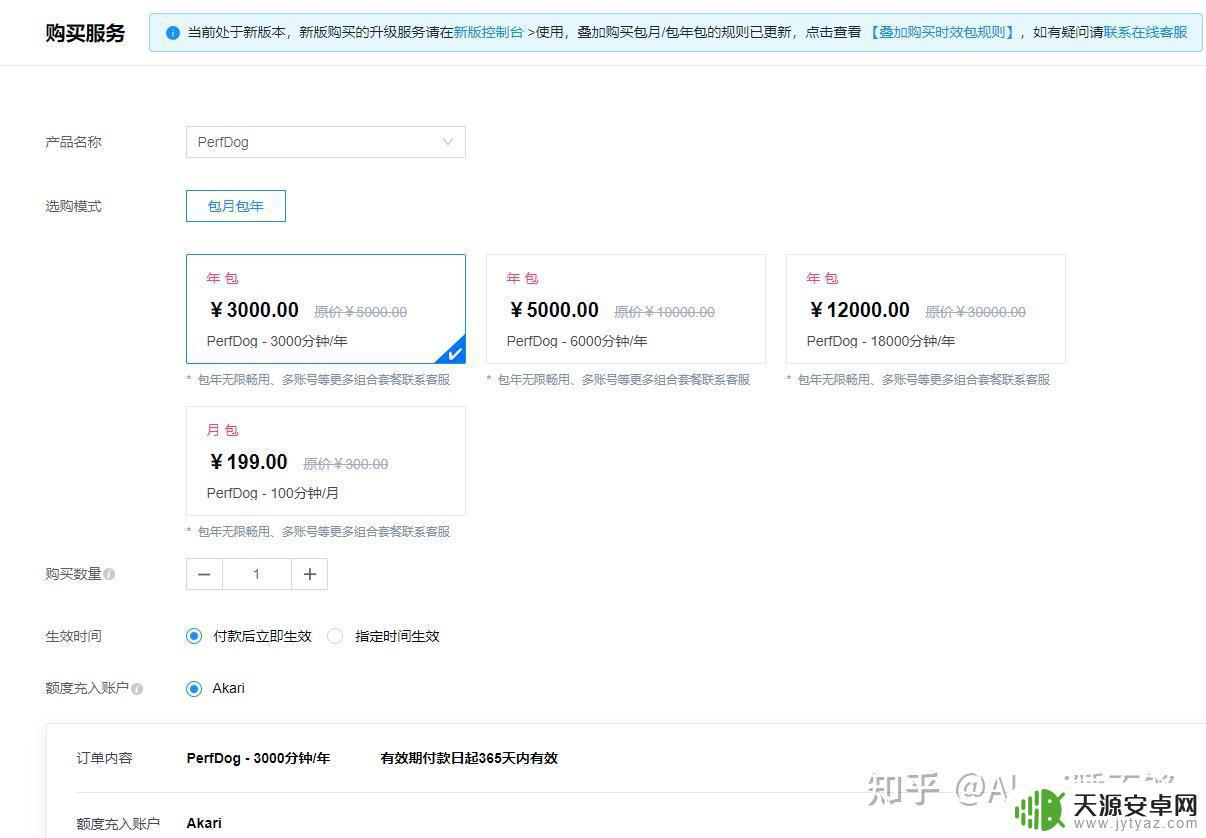Click the PerfDog - 6000分钟/年 description

[577, 341]
